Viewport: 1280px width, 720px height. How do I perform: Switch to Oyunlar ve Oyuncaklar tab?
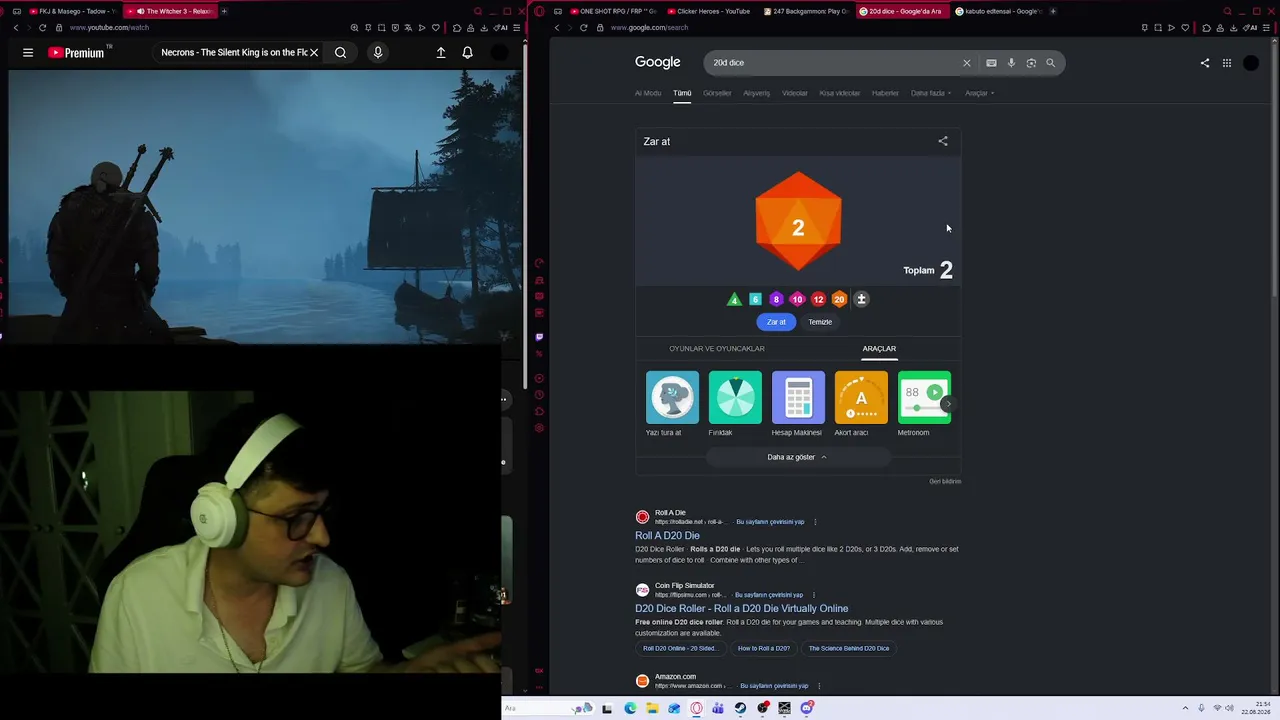pyautogui.click(x=717, y=349)
